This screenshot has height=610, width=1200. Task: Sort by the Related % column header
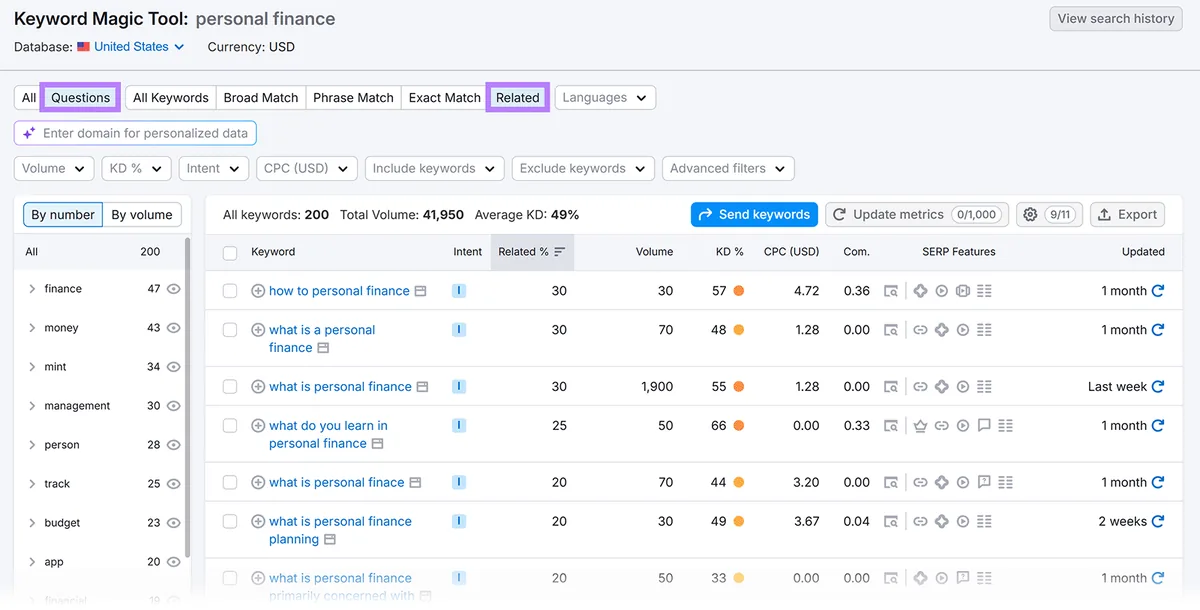(531, 252)
